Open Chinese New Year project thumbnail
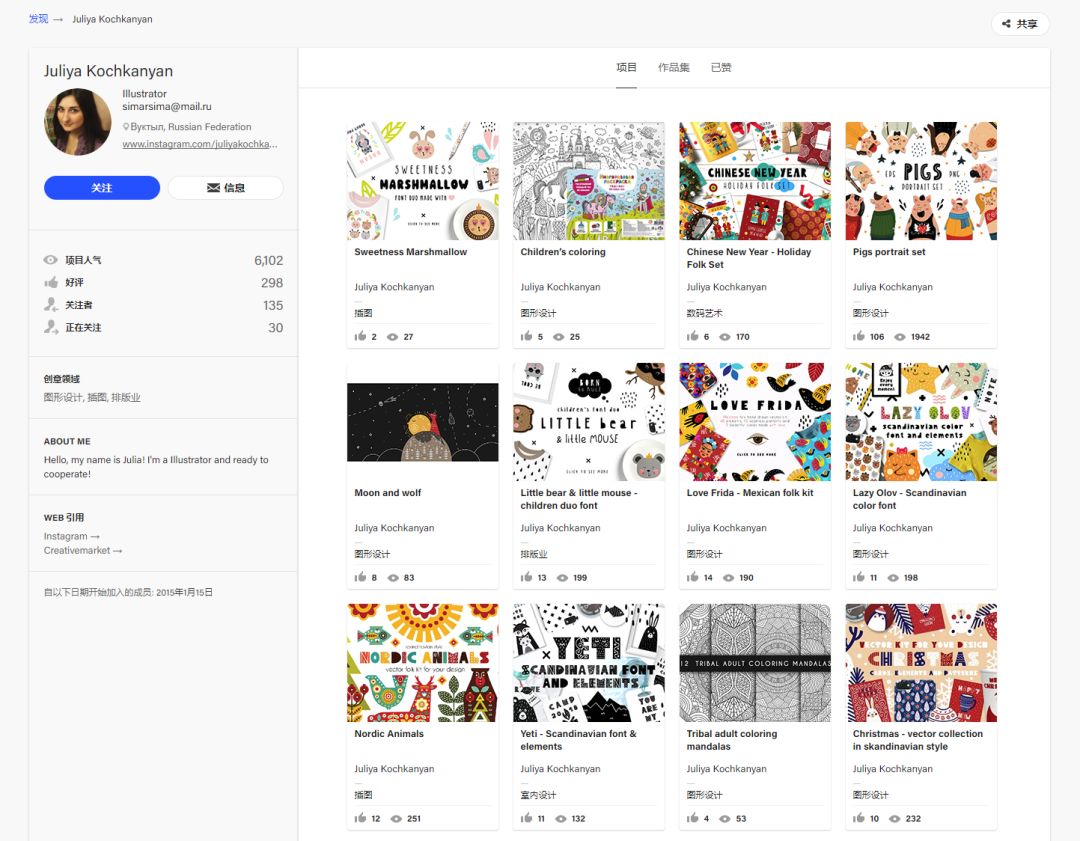Image resolution: width=1080 pixels, height=841 pixels. click(755, 181)
